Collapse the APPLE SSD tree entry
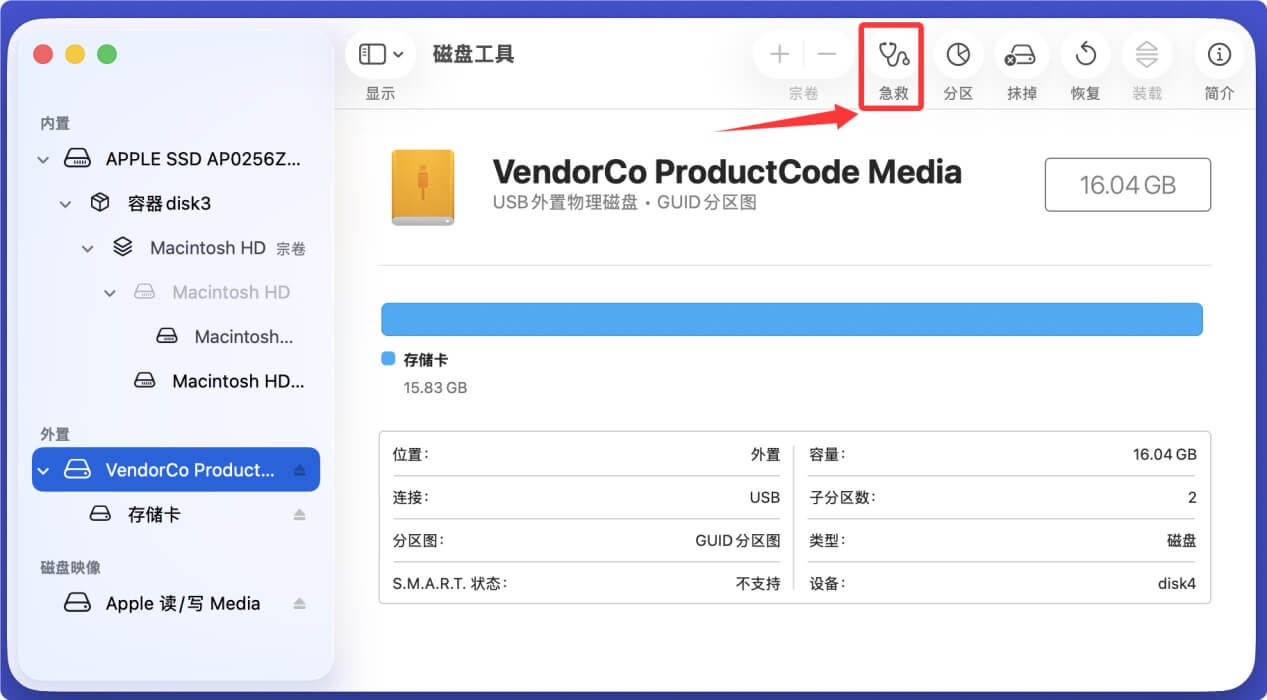The width and height of the screenshot is (1267, 700). pyautogui.click(x=42, y=158)
